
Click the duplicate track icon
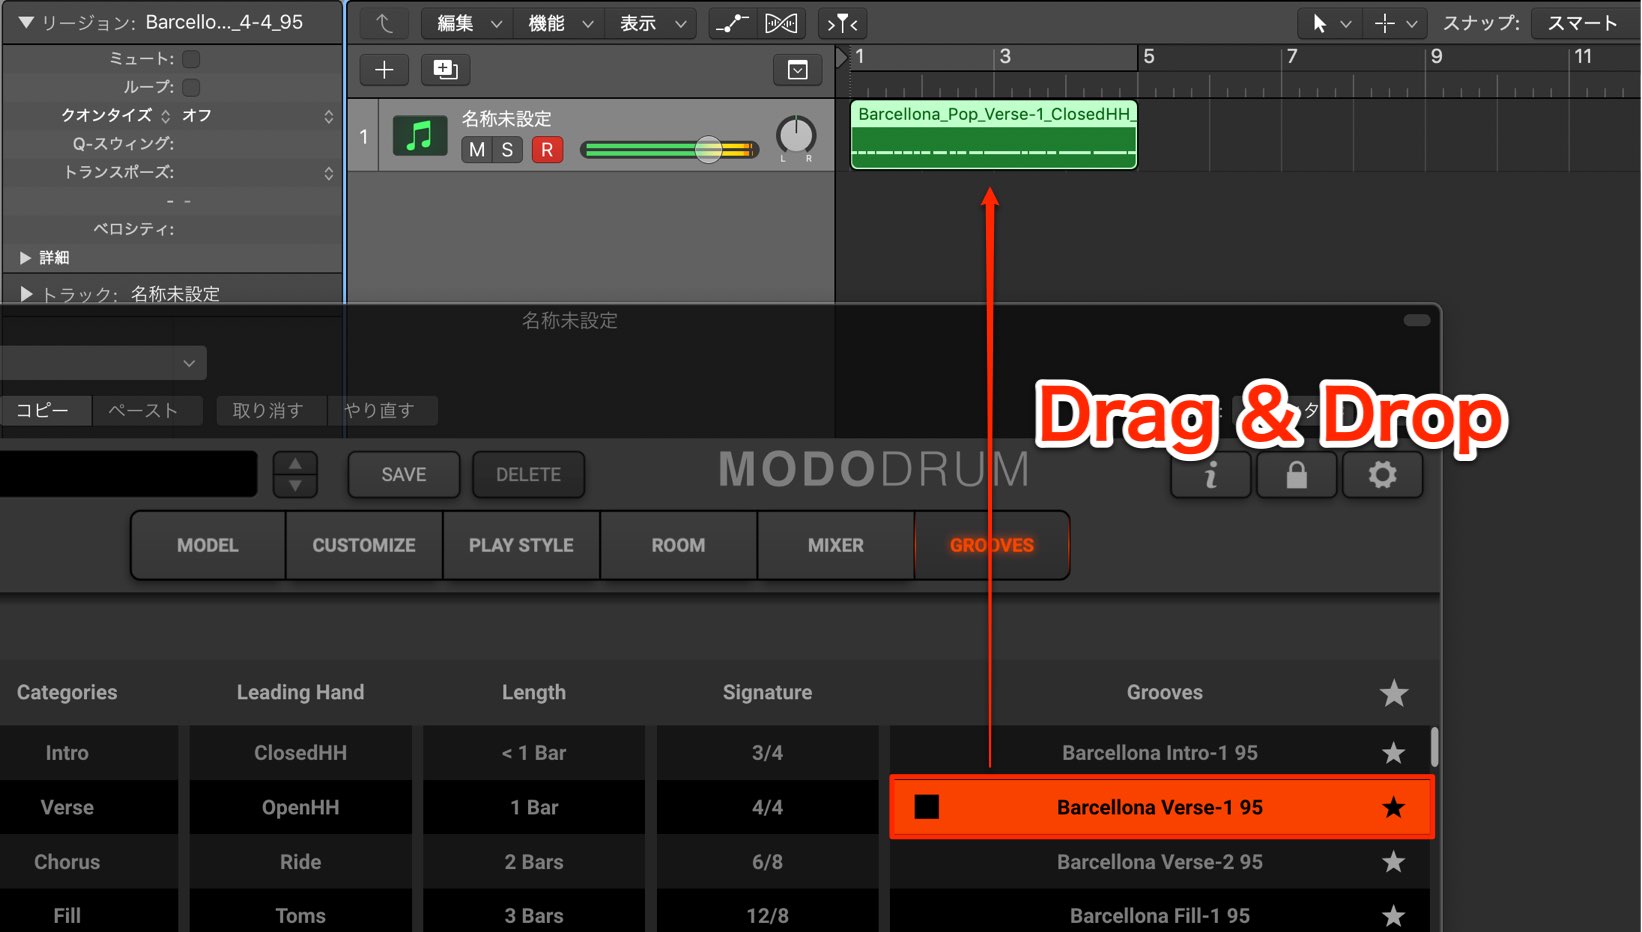coord(445,69)
